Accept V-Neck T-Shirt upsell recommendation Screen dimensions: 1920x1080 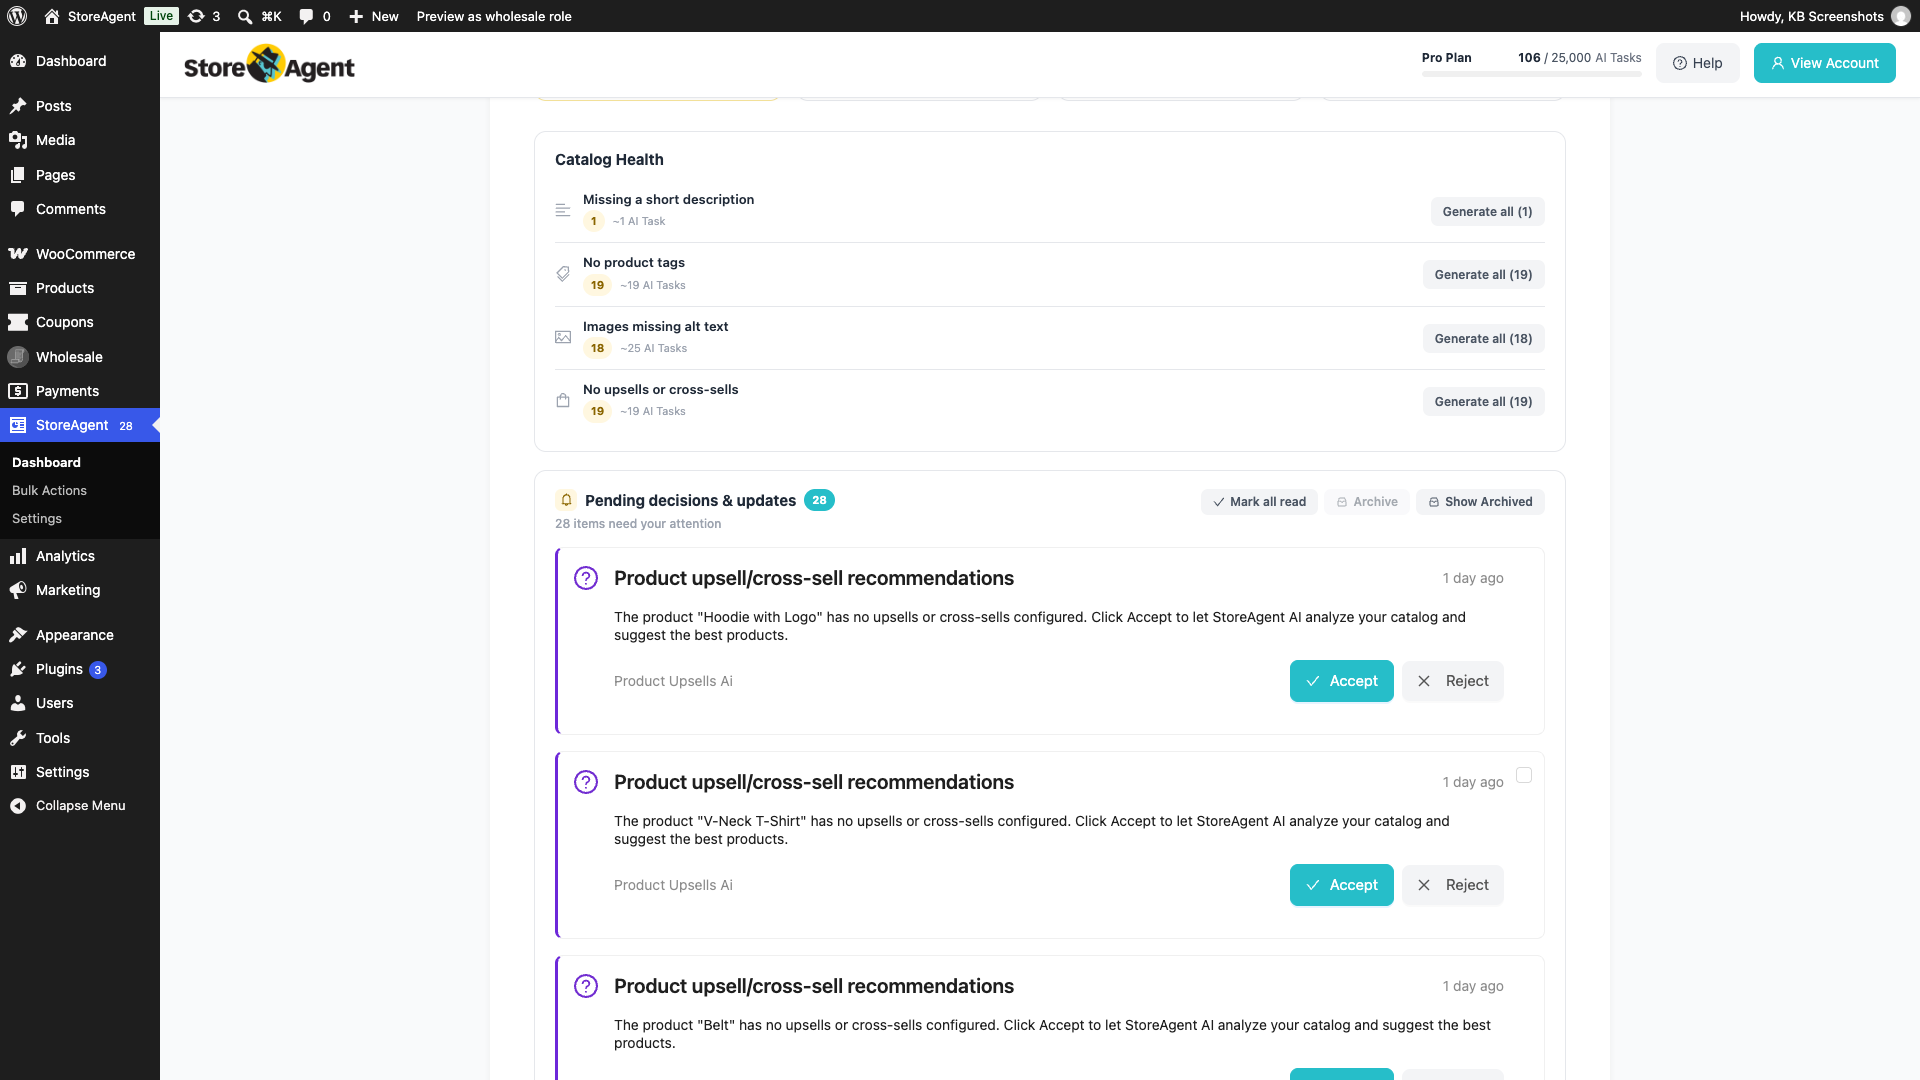pyautogui.click(x=1341, y=885)
